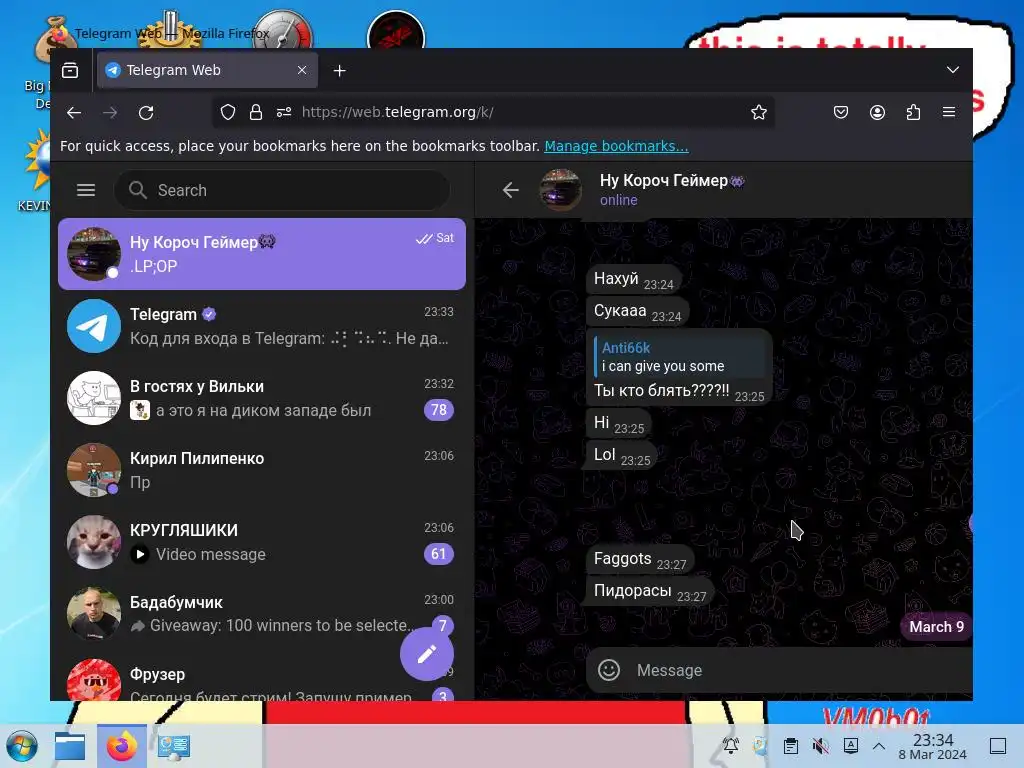Open the emoji picker smiley
1024x768 pixels.
(x=609, y=670)
